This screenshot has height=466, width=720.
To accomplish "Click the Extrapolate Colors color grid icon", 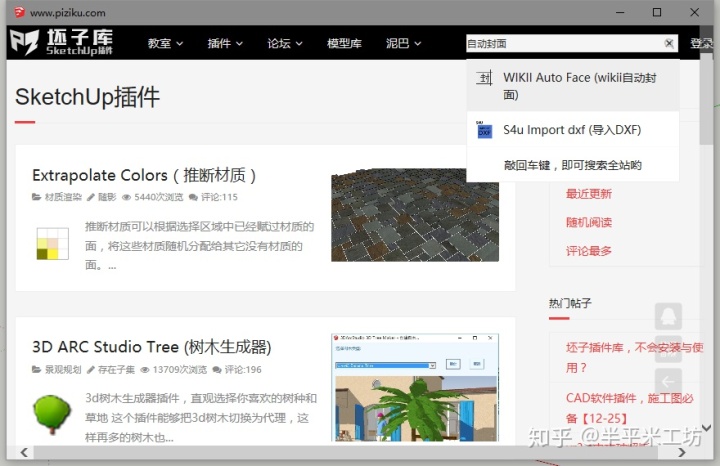I will pos(52,244).
